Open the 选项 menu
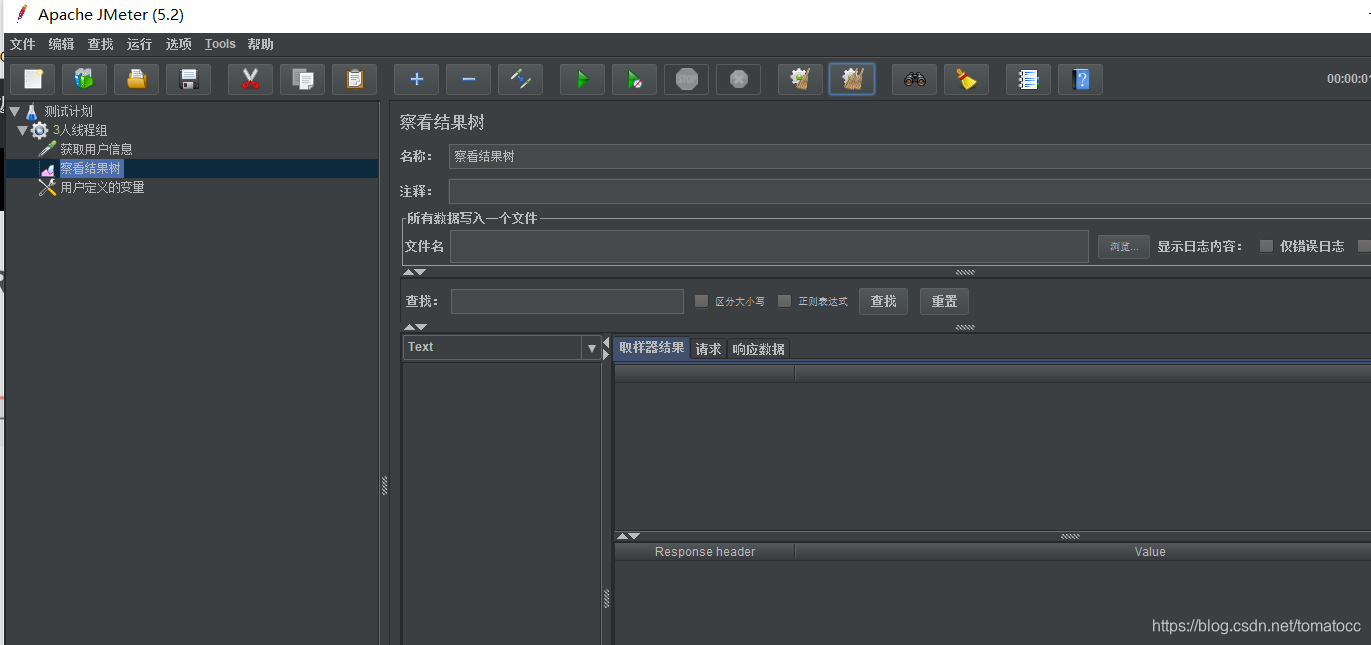This screenshot has height=645, width=1371. click(178, 44)
